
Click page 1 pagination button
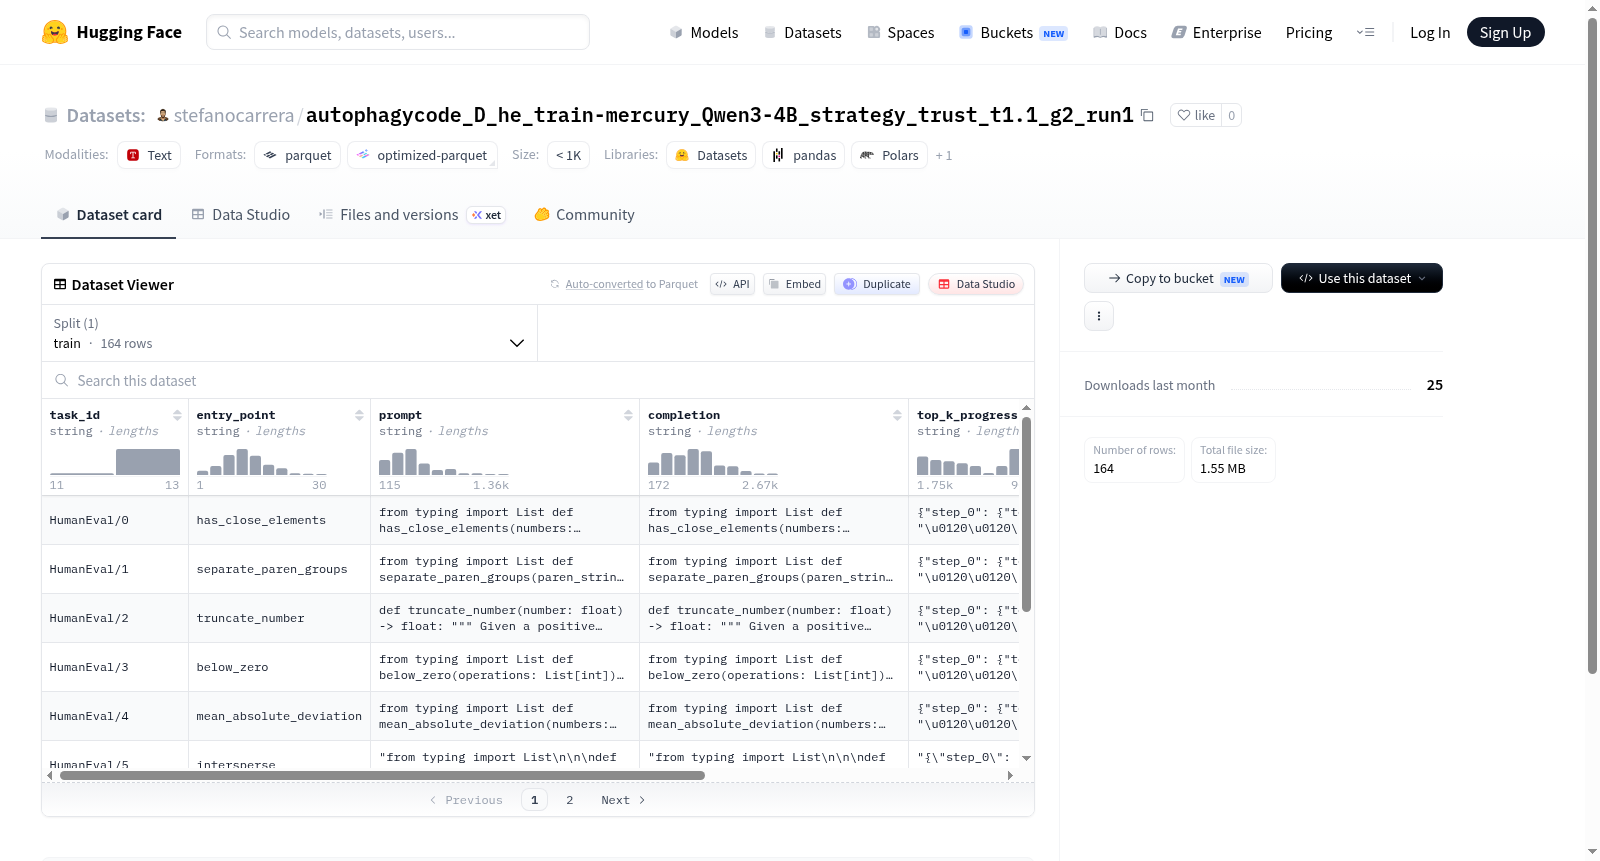coord(534,800)
